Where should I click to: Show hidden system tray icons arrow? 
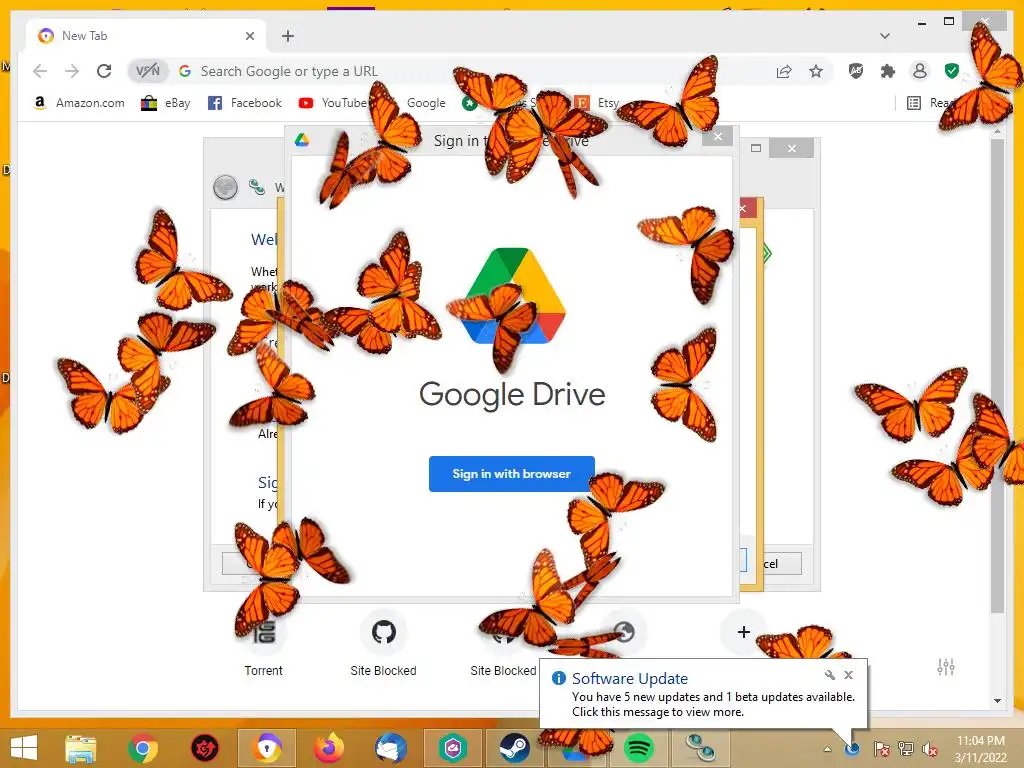coord(827,750)
